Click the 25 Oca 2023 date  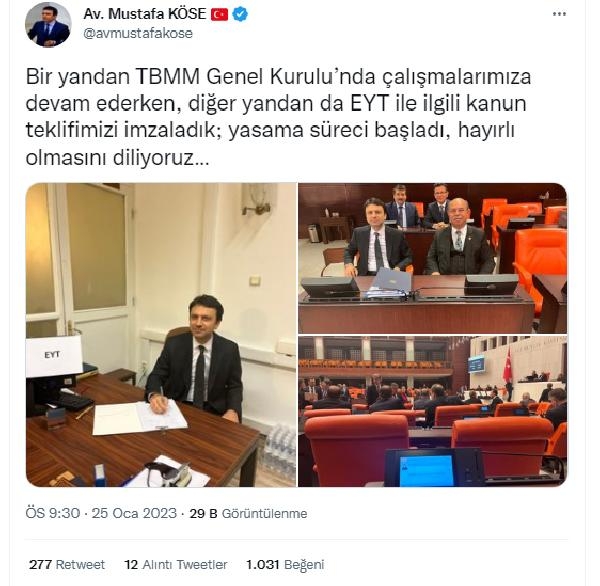click(134, 513)
